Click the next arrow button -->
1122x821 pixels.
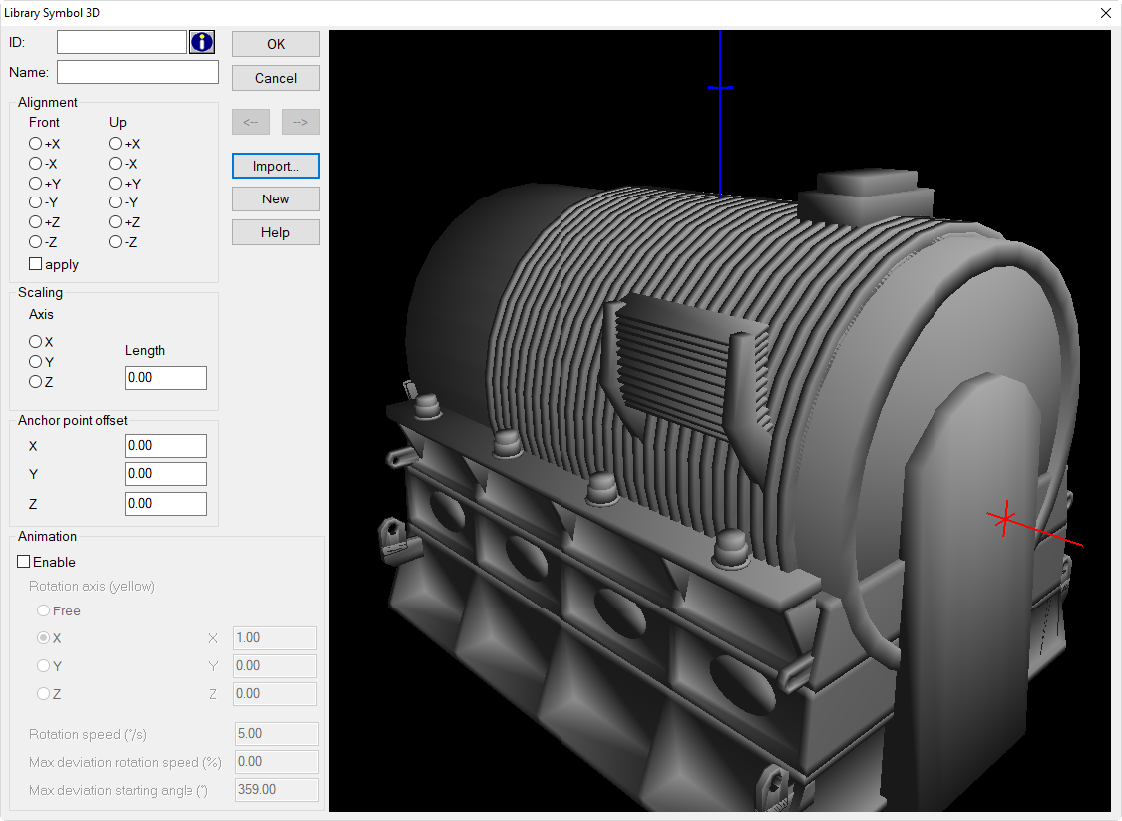point(301,122)
